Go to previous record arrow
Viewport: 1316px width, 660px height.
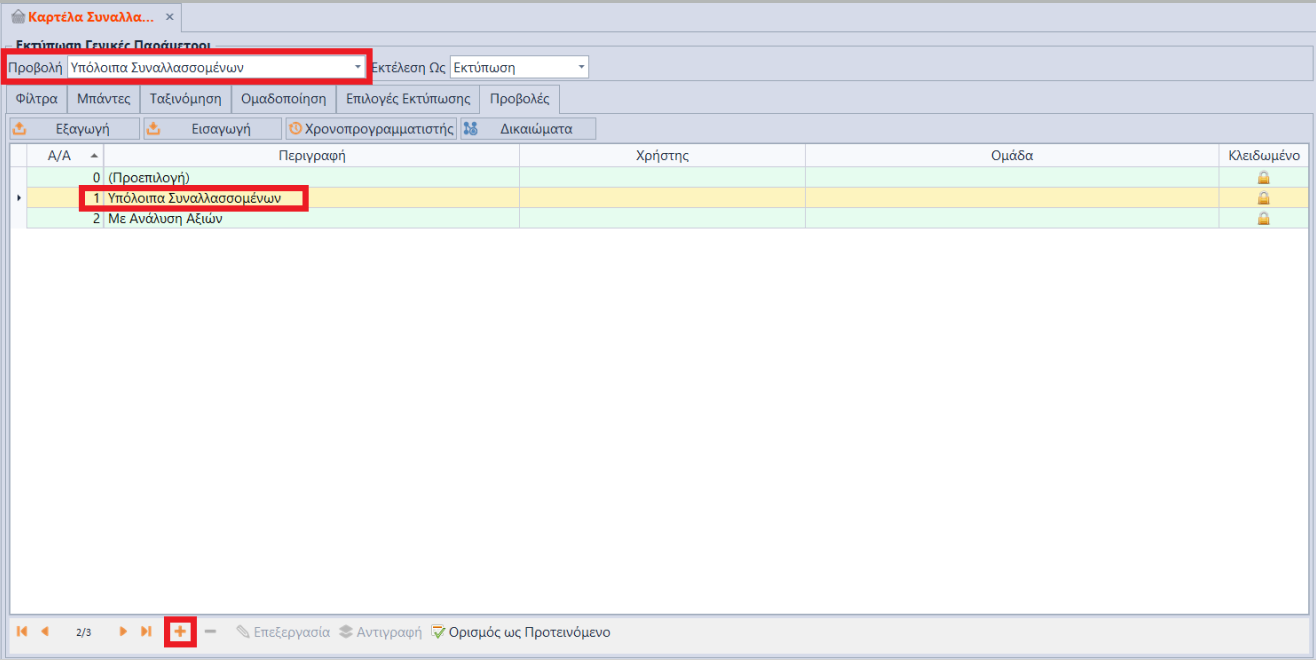pos(45,632)
